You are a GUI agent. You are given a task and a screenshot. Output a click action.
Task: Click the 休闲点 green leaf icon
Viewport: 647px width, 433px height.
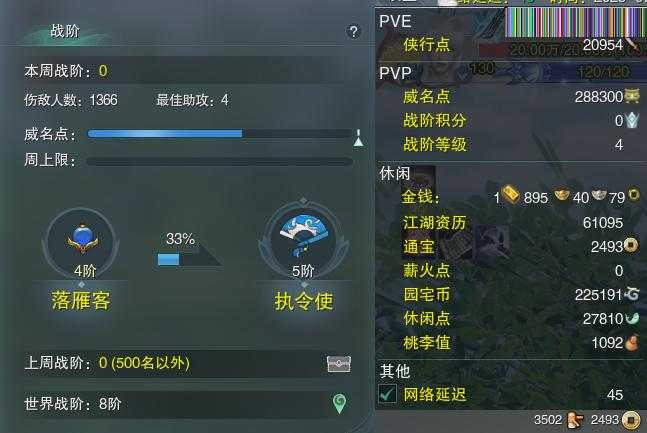tap(632, 319)
